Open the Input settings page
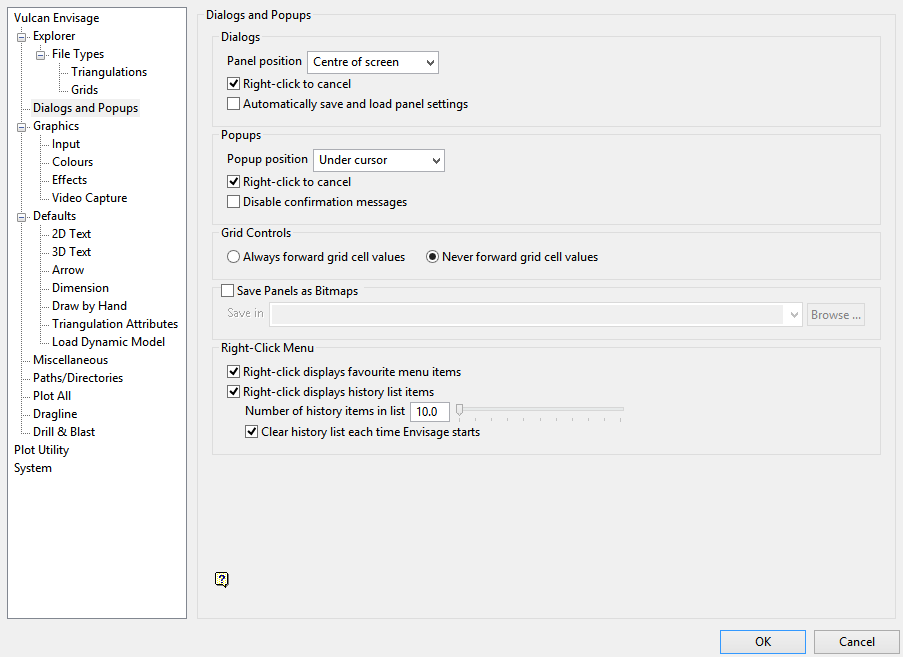The width and height of the screenshot is (903, 657). pyautogui.click(x=66, y=144)
